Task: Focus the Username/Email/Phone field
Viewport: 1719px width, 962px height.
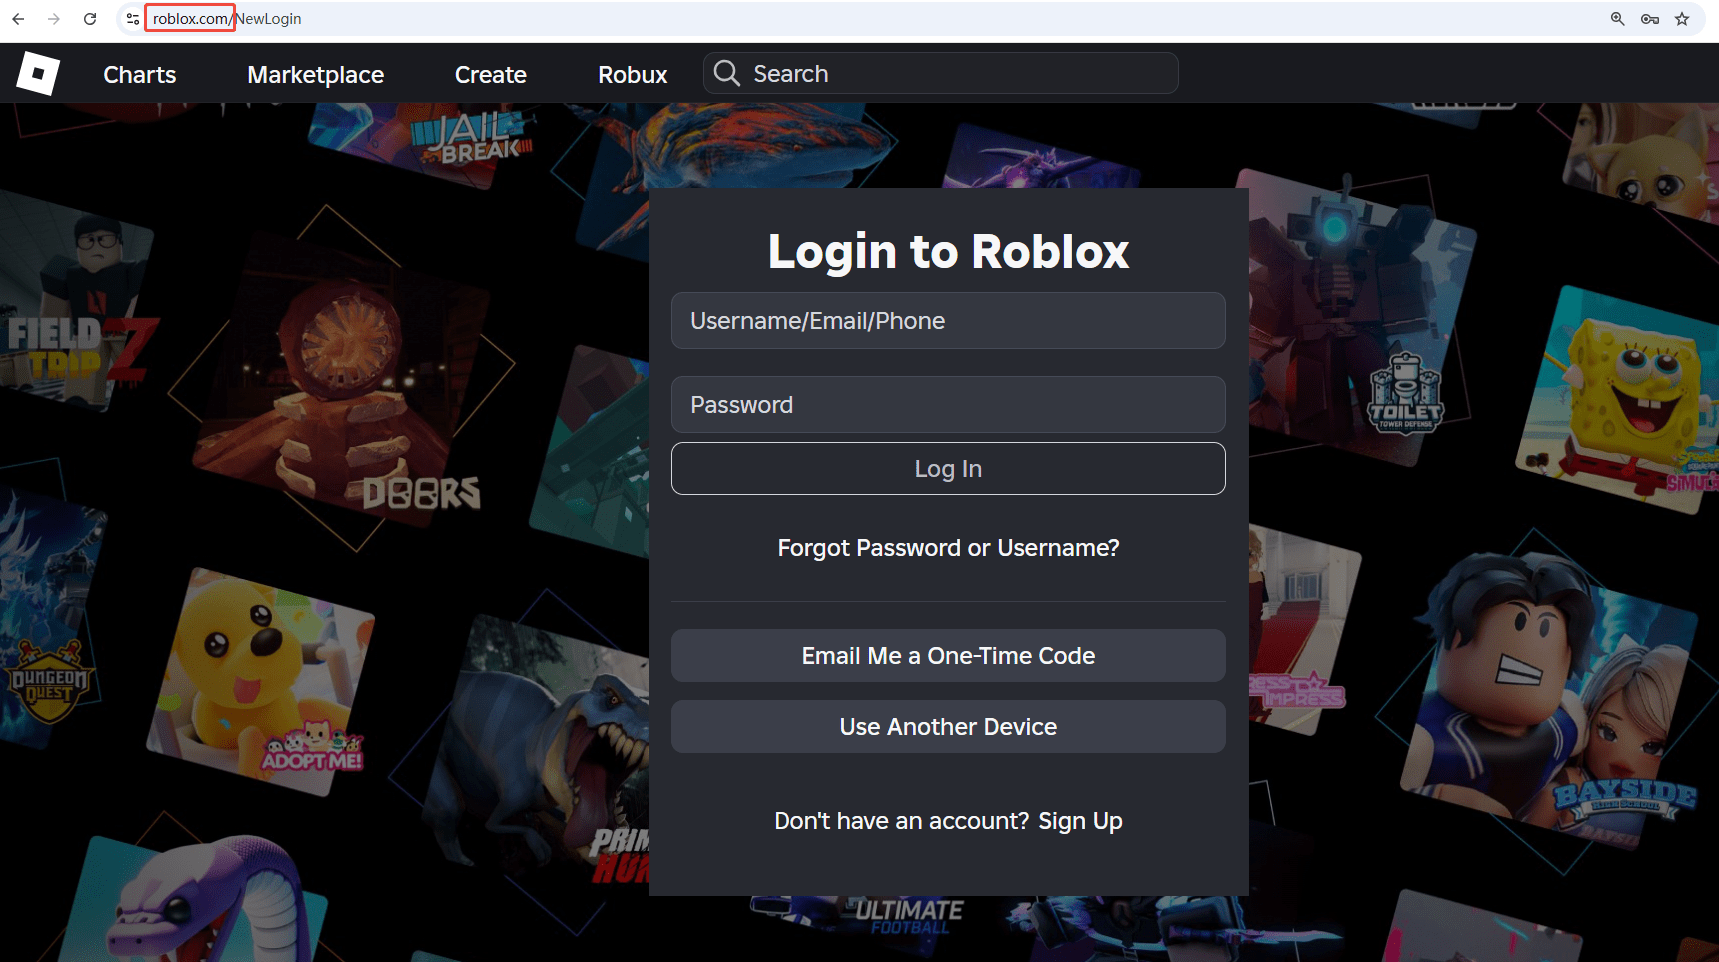Action: coord(948,321)
